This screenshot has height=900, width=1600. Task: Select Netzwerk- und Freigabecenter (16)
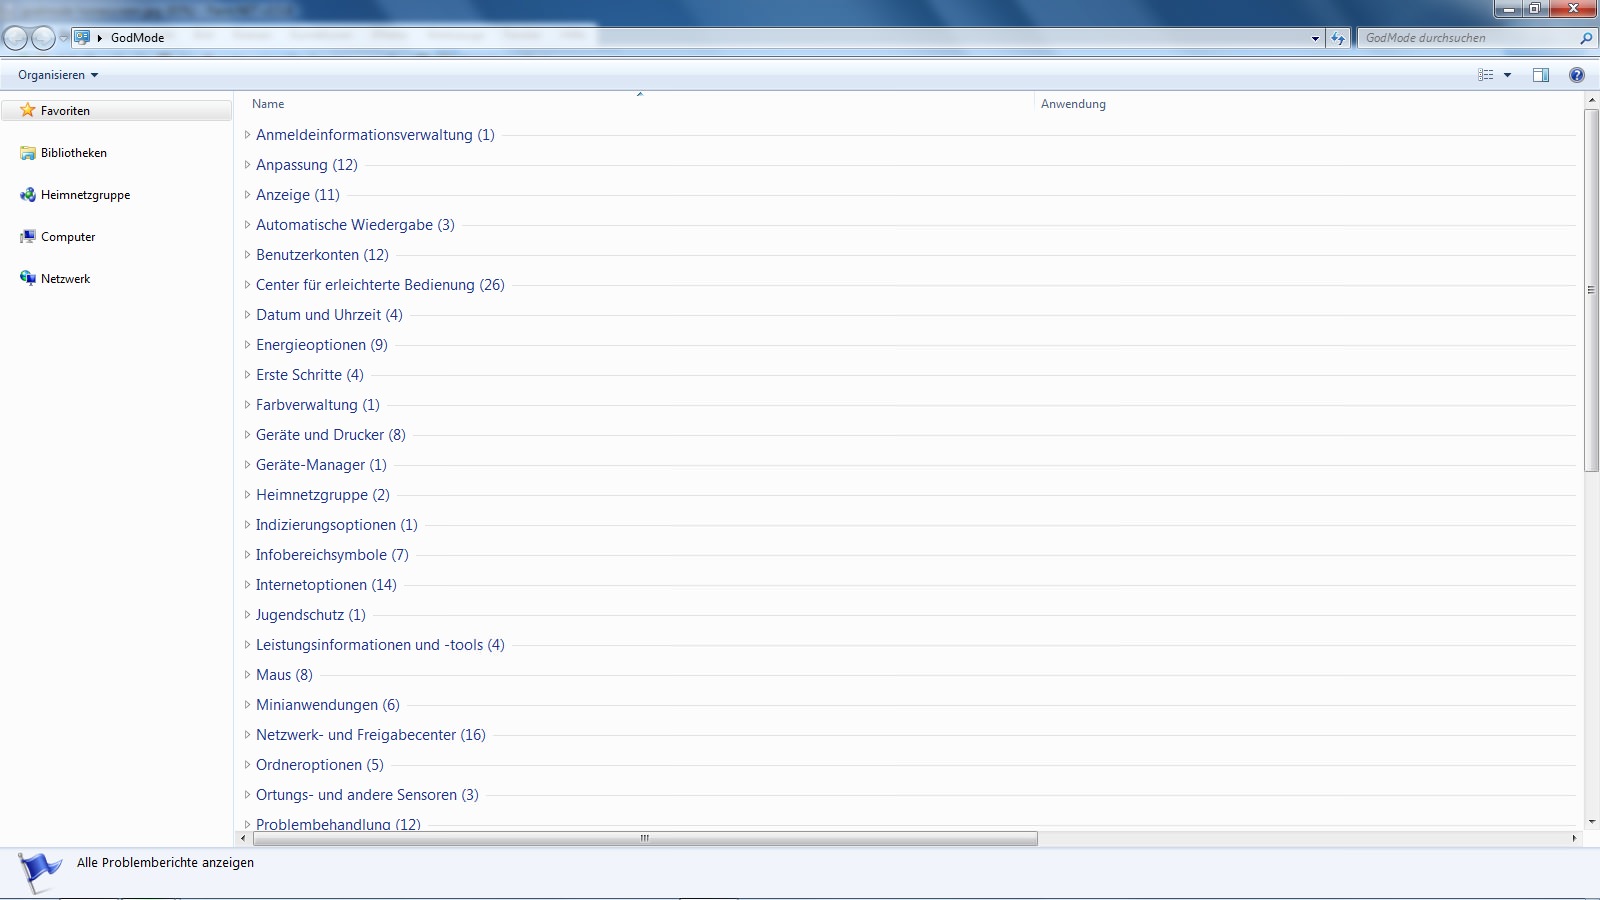point(371,735)
